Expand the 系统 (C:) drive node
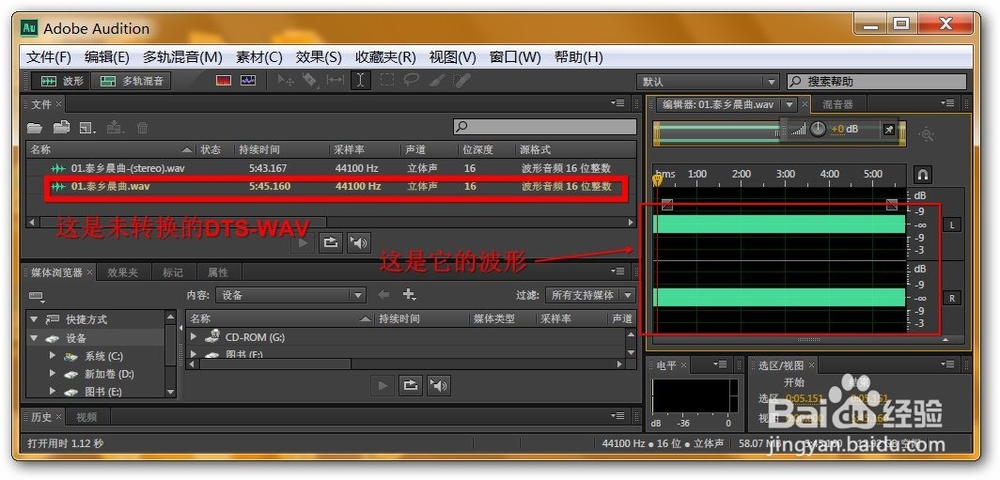The height and width of the screenshot is (480, 1000). (53, 356)
